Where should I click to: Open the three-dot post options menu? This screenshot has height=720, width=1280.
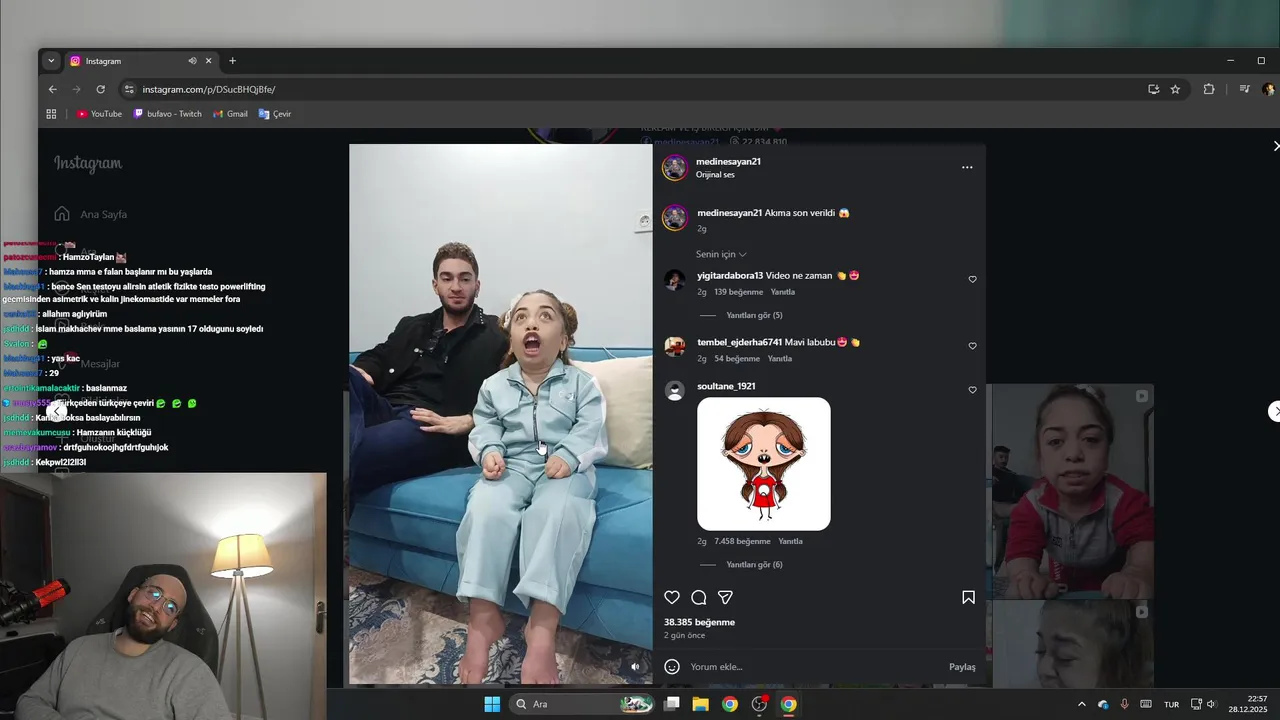click(x=967, y=167)
